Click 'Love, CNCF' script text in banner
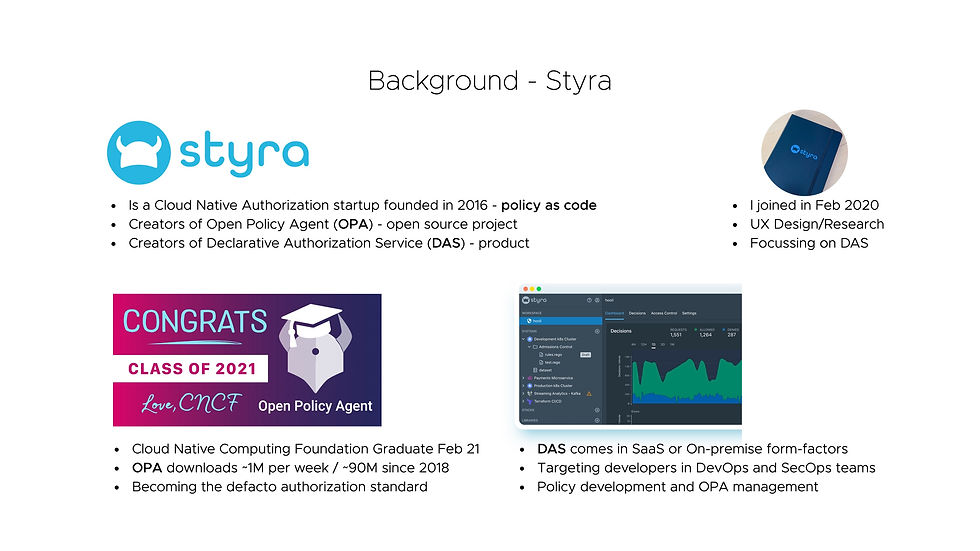Viewport: 980px width, 551px height. 191,404
